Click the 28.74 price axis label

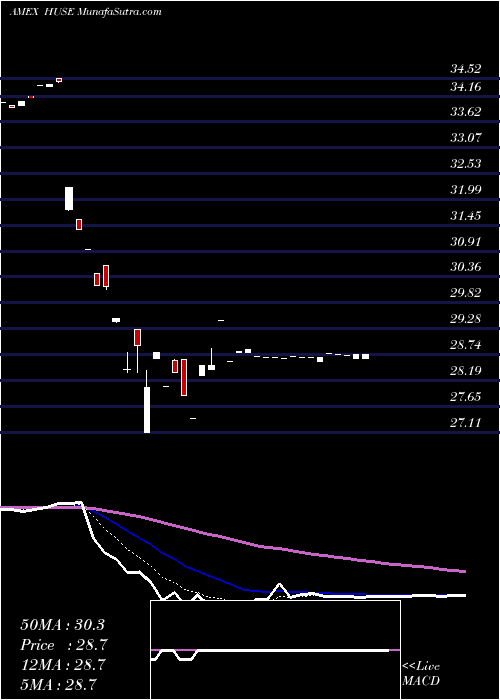[466, 345]
